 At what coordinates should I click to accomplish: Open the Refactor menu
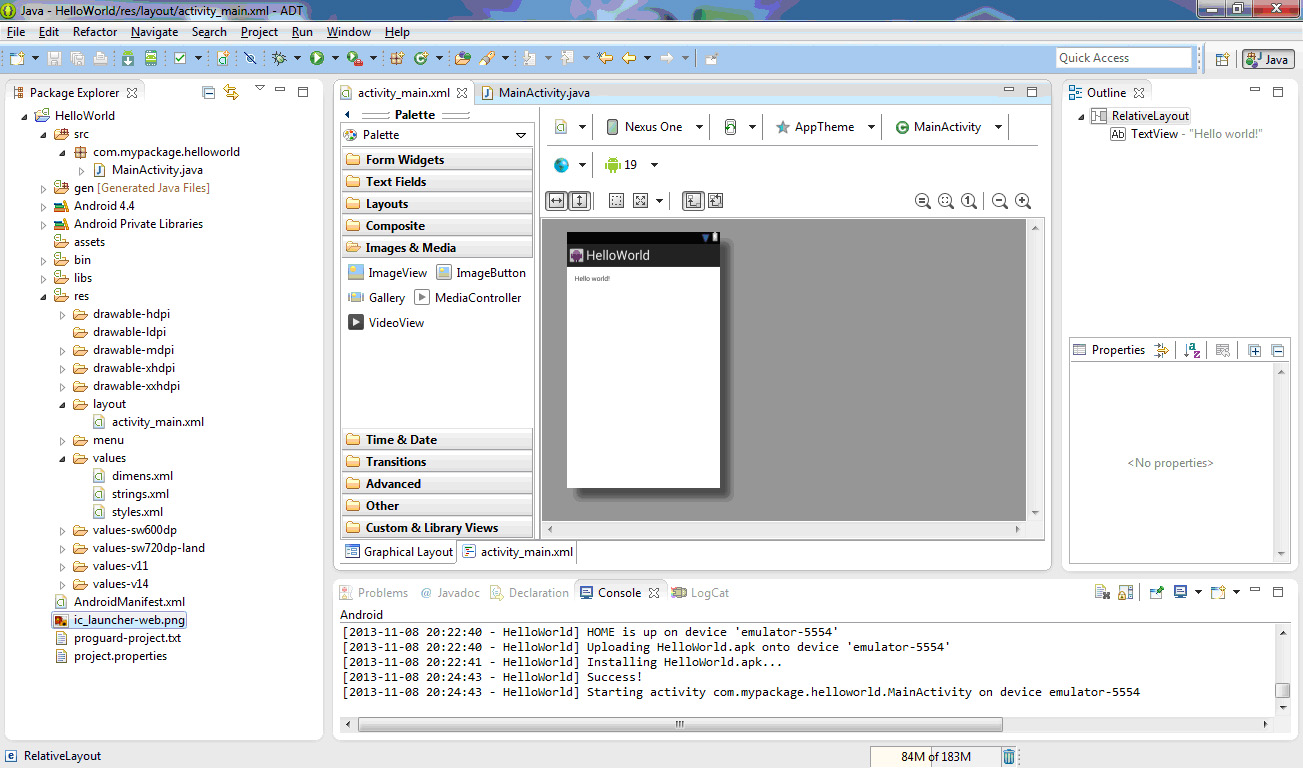[95, 32]
